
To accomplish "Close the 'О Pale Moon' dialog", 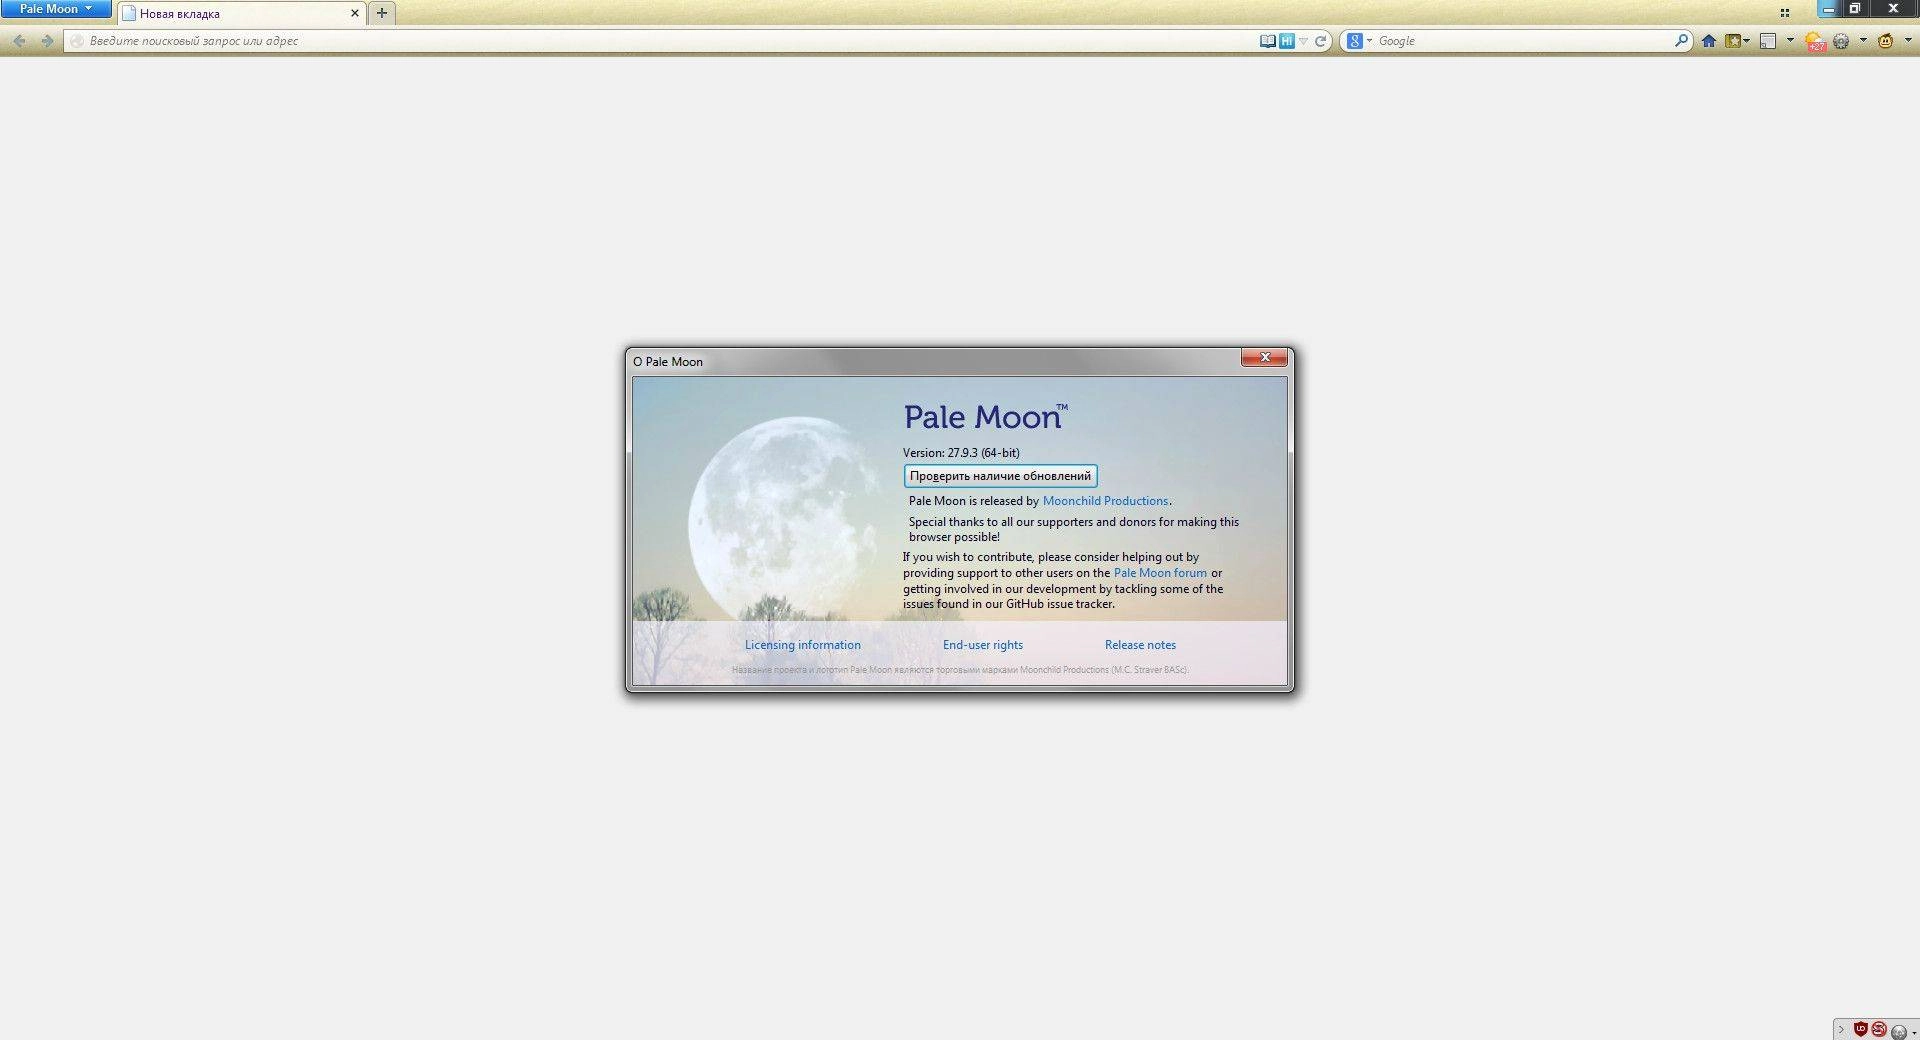I will click(1264, 357).
